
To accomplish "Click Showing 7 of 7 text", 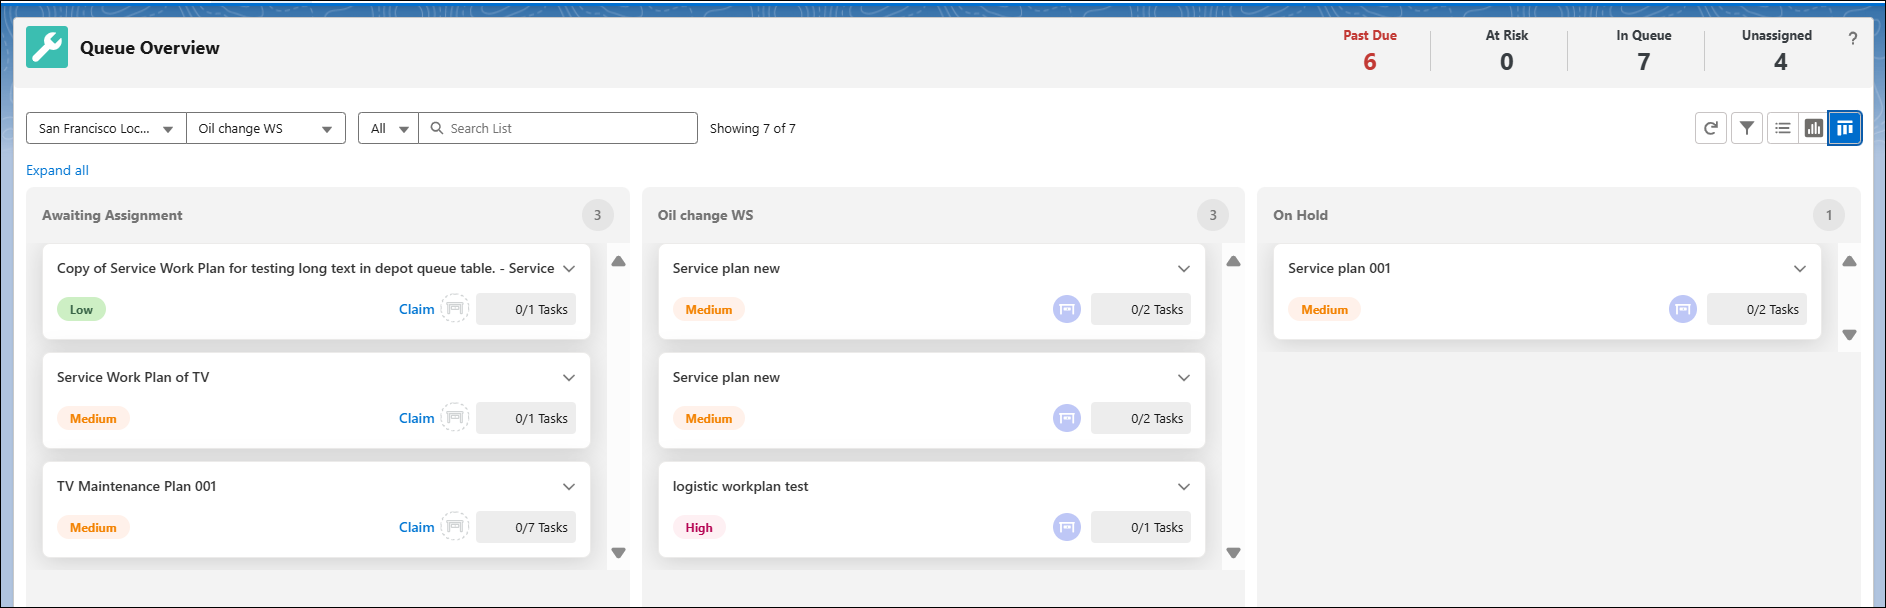I will pyautogui.click(x=753, y=128).
